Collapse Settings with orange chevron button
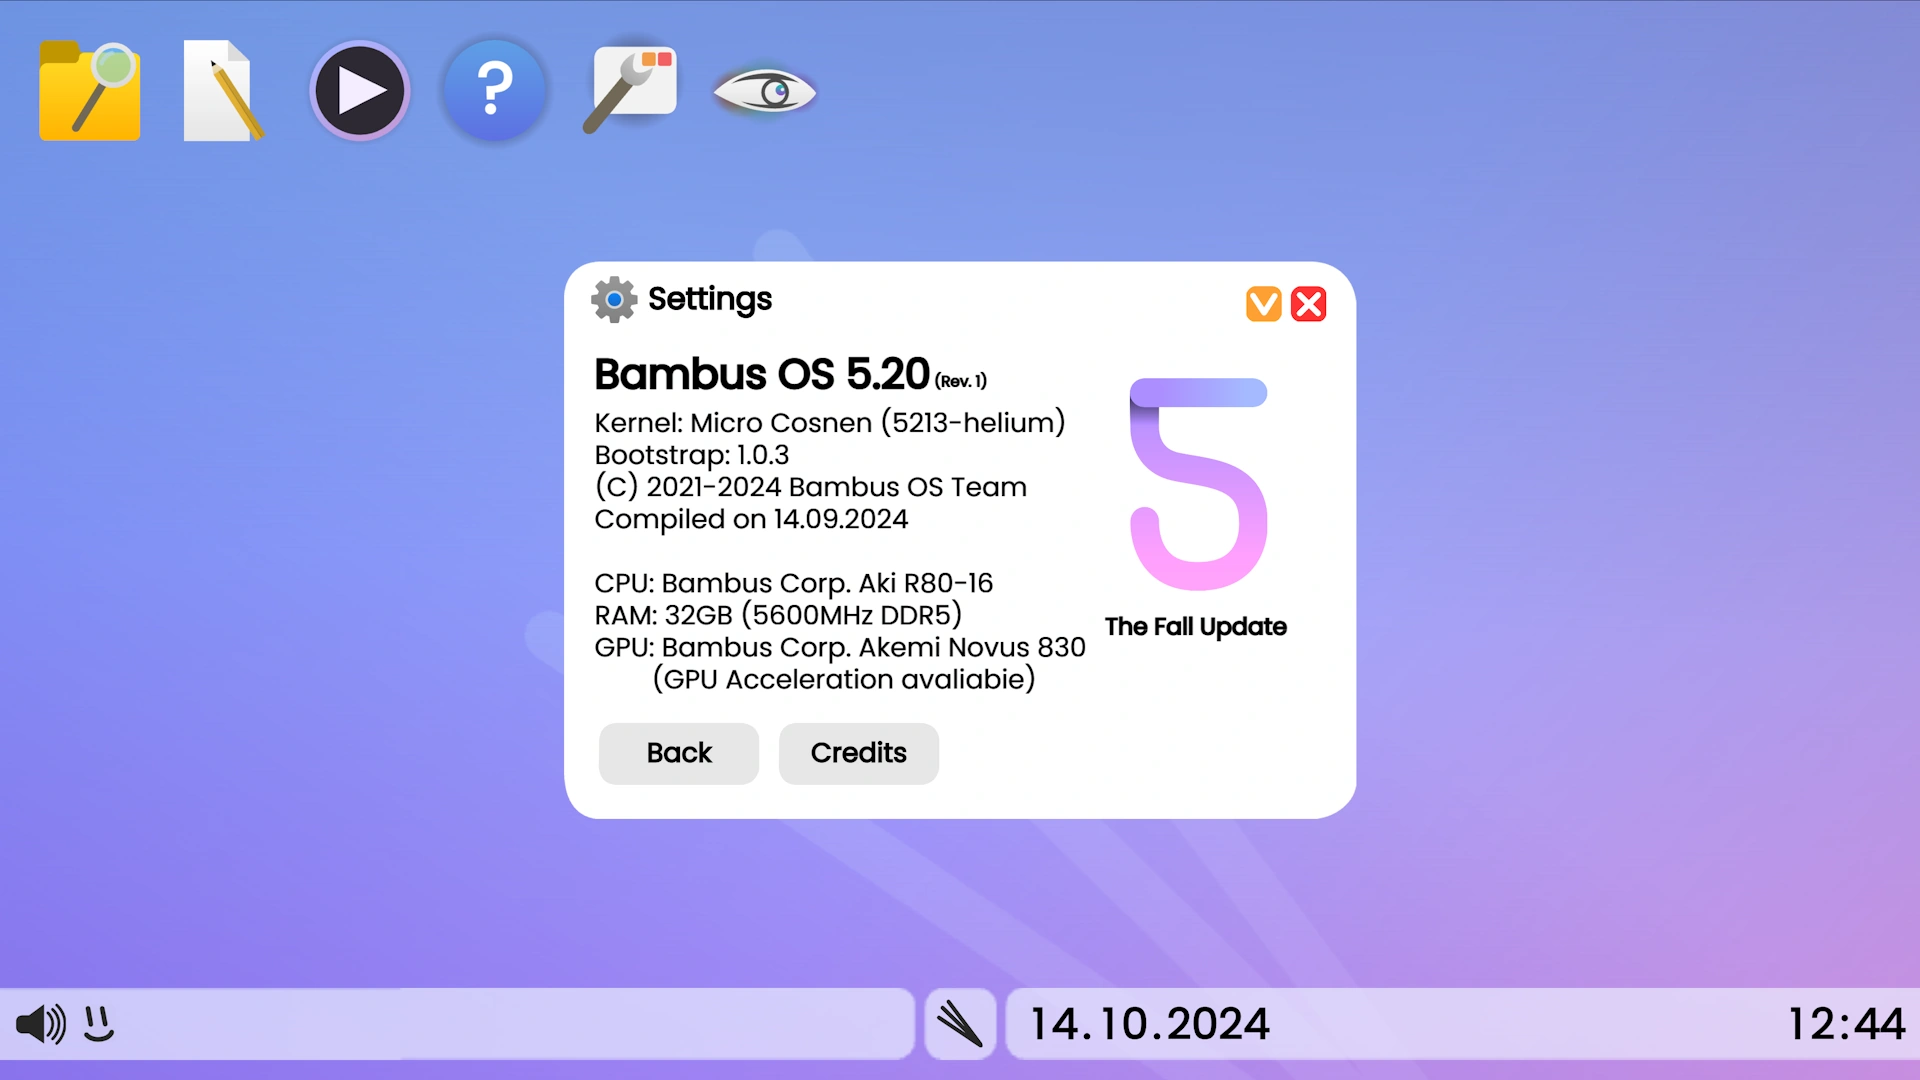Viewport: 1920px width, 1080px height. click(1264, 304)
